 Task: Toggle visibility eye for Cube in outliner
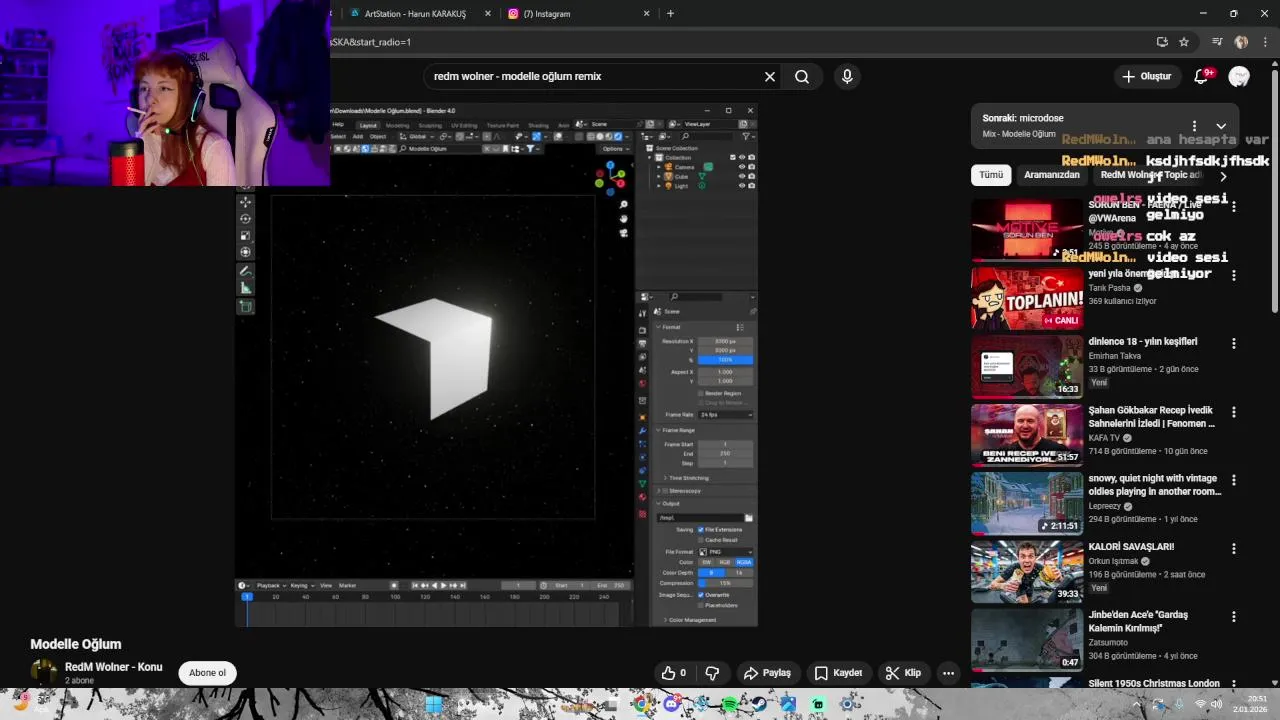coord(742,176)
